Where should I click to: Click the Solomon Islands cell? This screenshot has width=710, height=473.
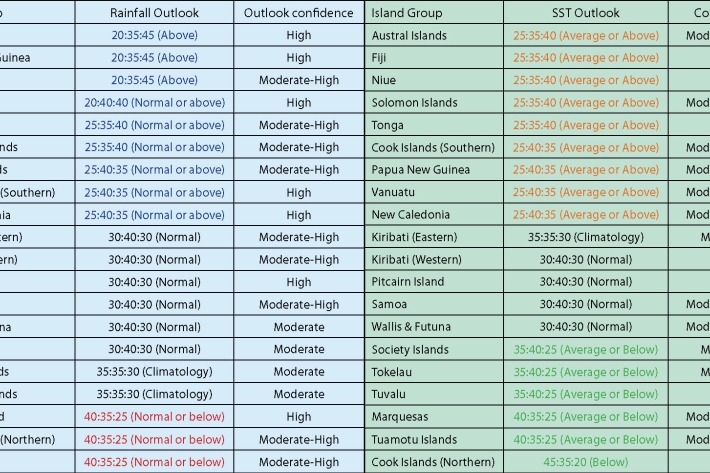coord(414,103)
